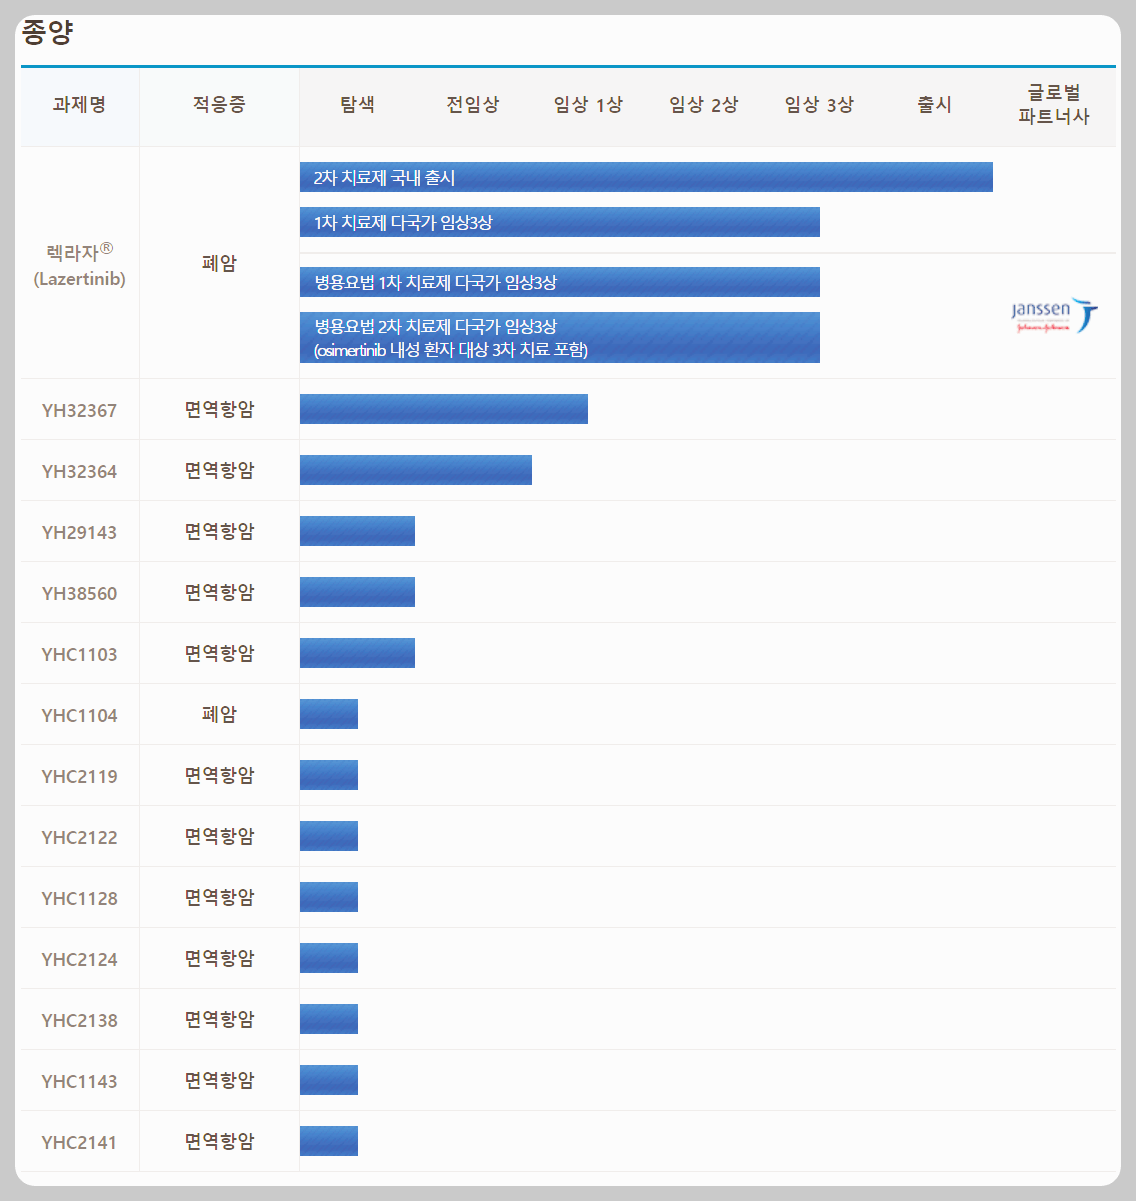Screen dimensions: 1136x1201
Task: Click the '2차 치료제 국내 출시' progress bar
Action: [646, 177]
